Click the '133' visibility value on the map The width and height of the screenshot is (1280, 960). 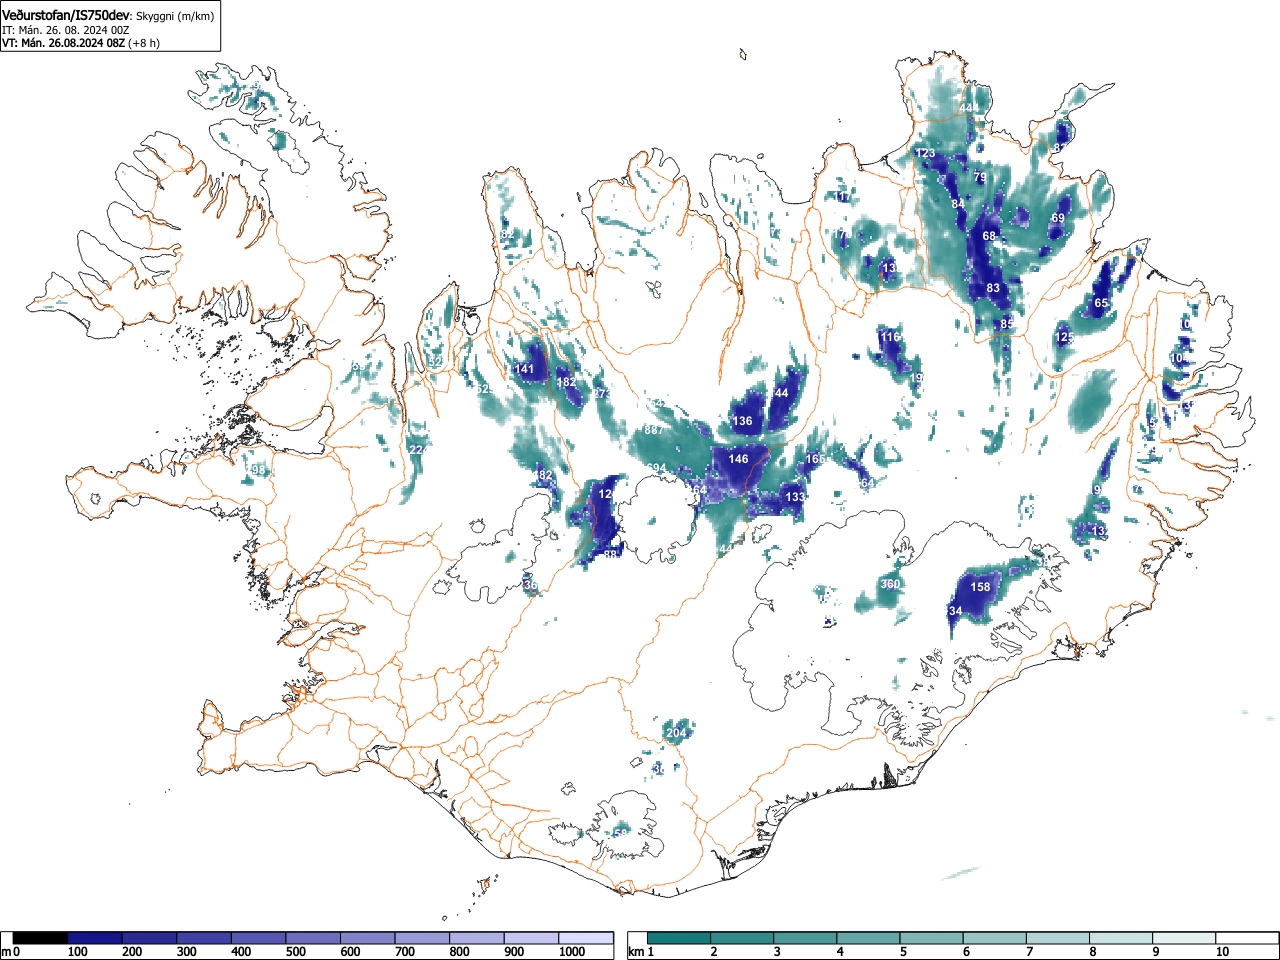click(795, 497)
